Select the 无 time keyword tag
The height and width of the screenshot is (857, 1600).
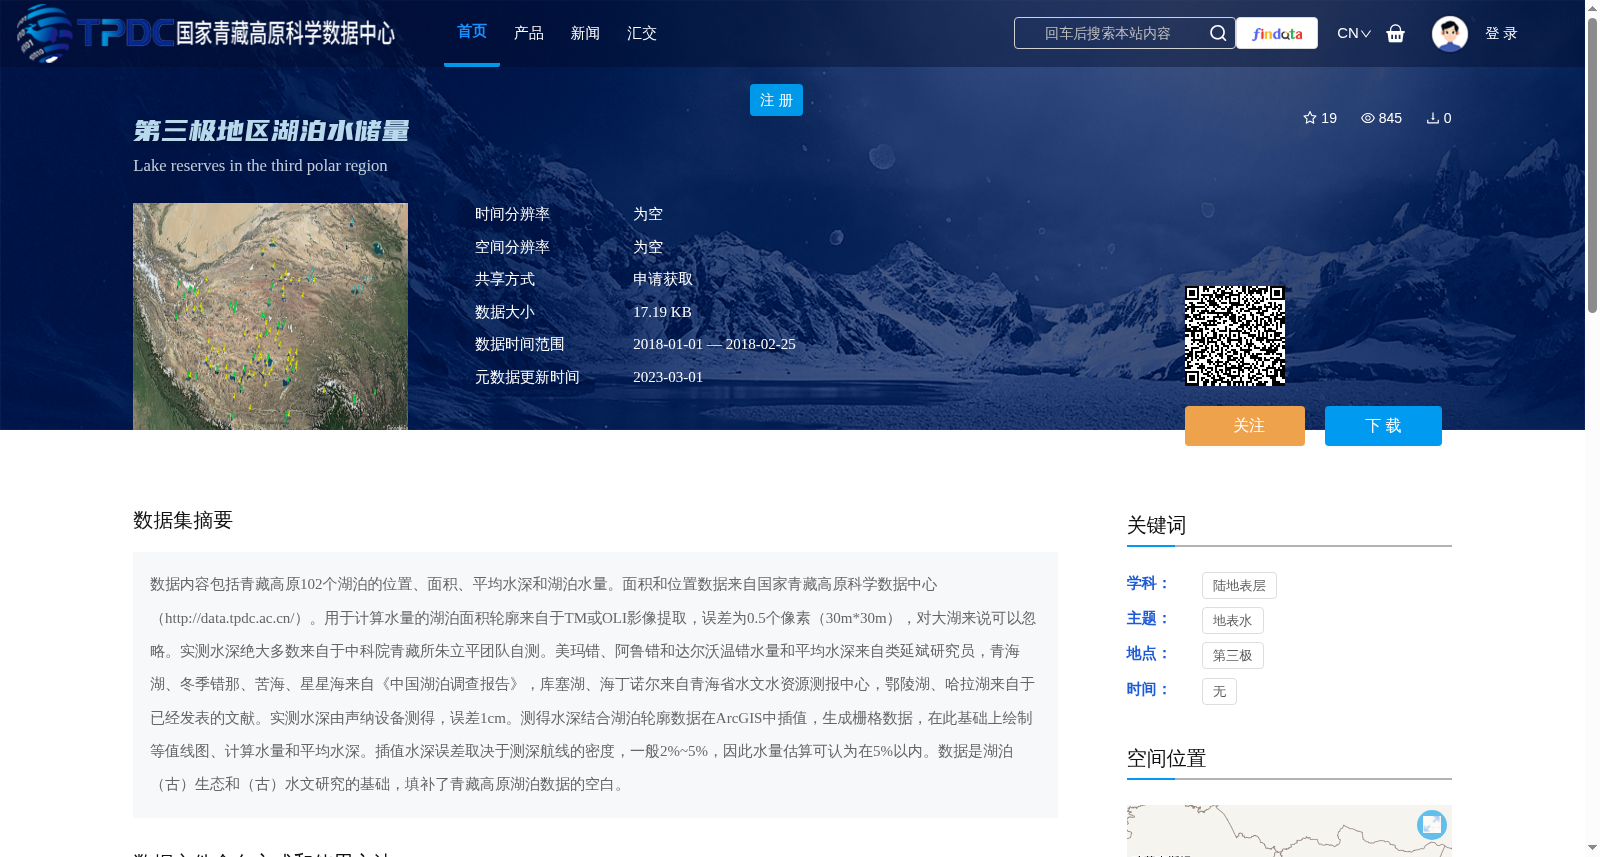click(x=1219, y=692)
